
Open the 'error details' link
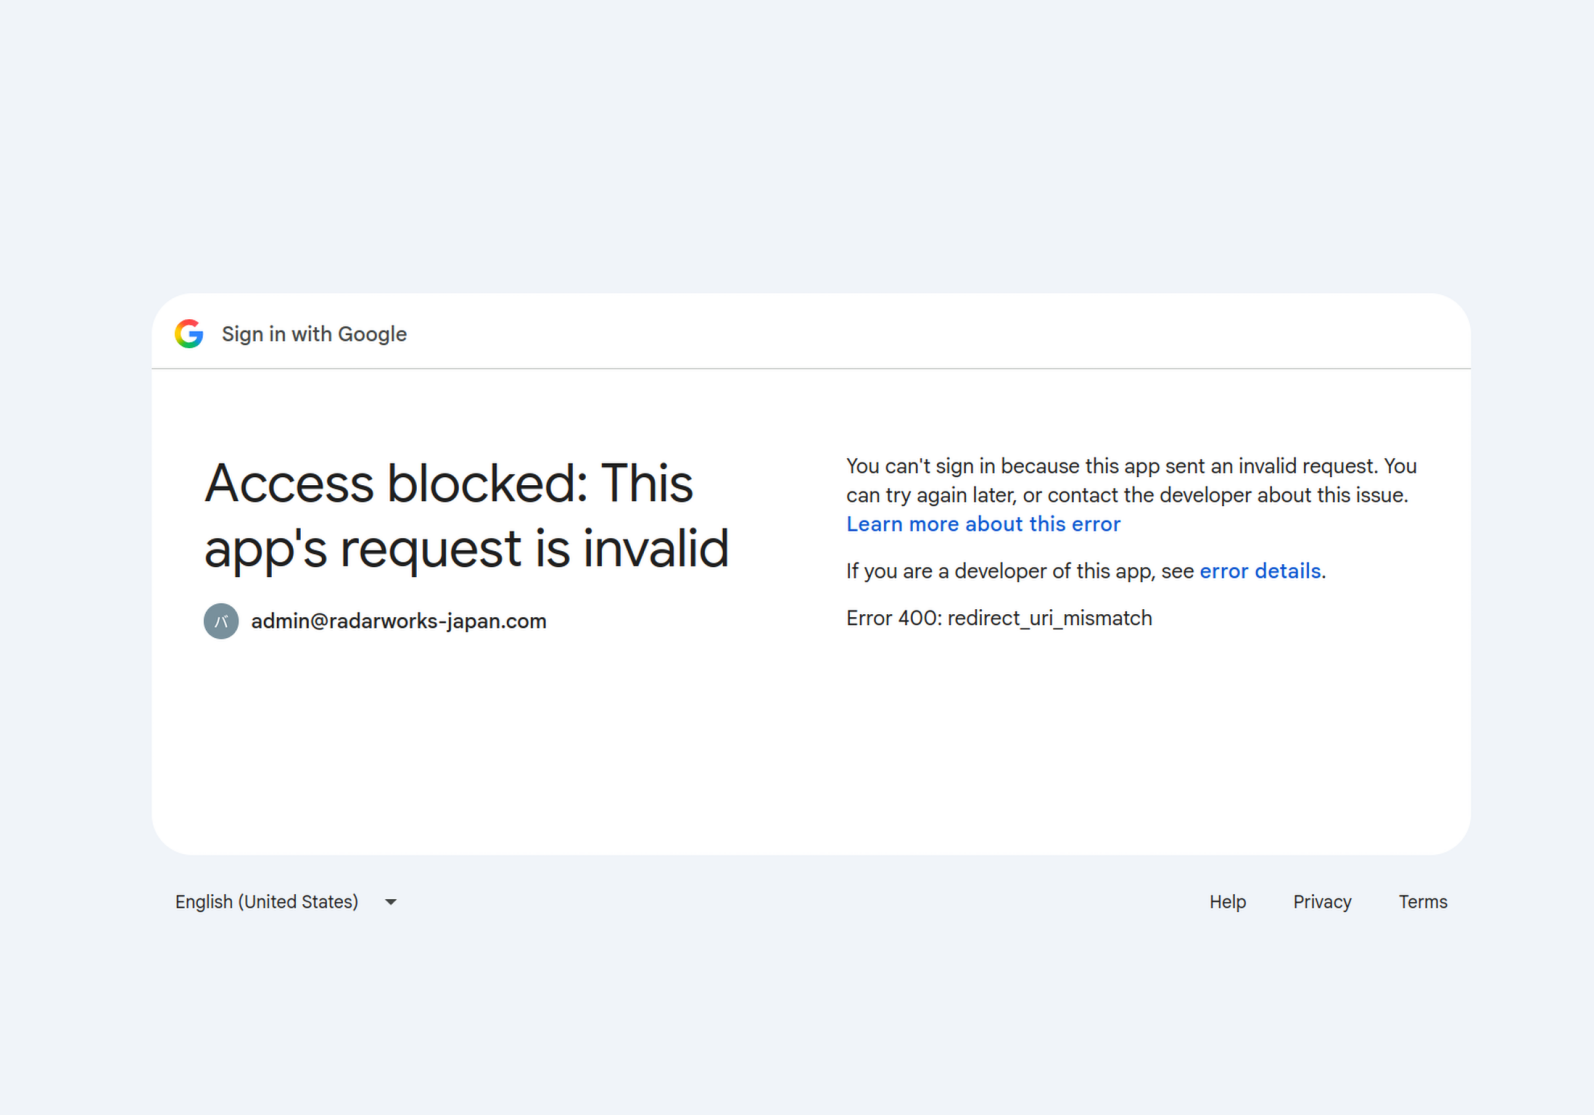tap(1260, 571)
